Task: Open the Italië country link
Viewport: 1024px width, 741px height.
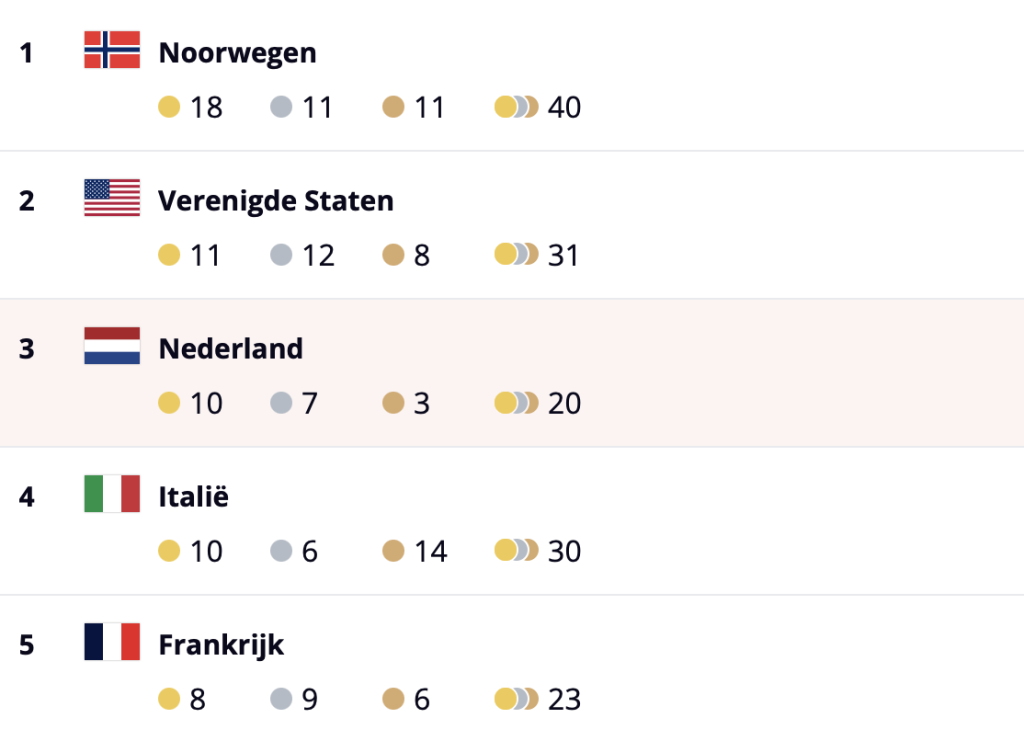Action: 193,497
